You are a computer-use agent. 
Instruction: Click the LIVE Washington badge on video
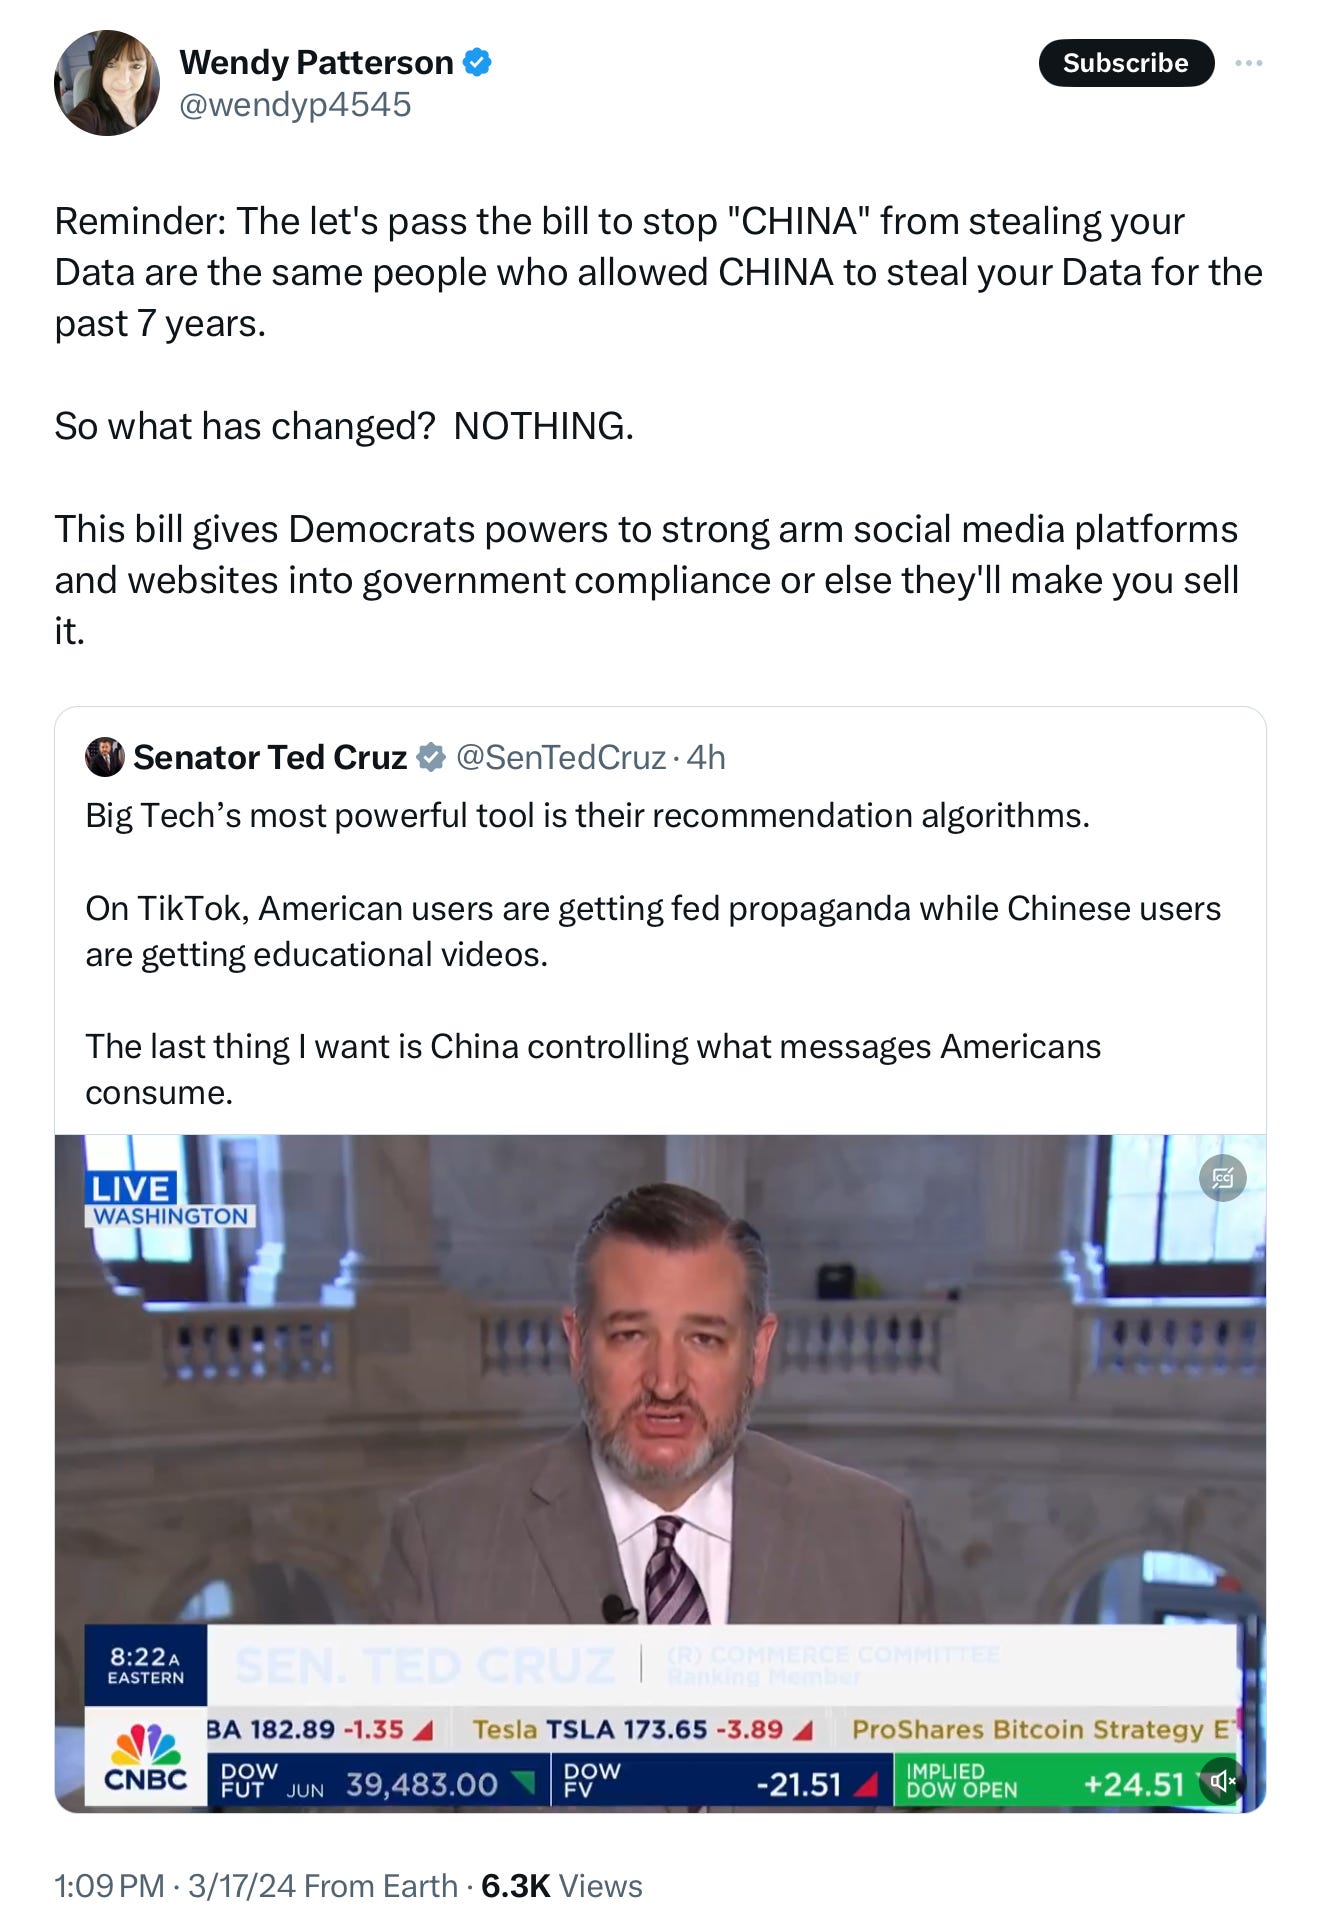click(x=170, y=1199)
